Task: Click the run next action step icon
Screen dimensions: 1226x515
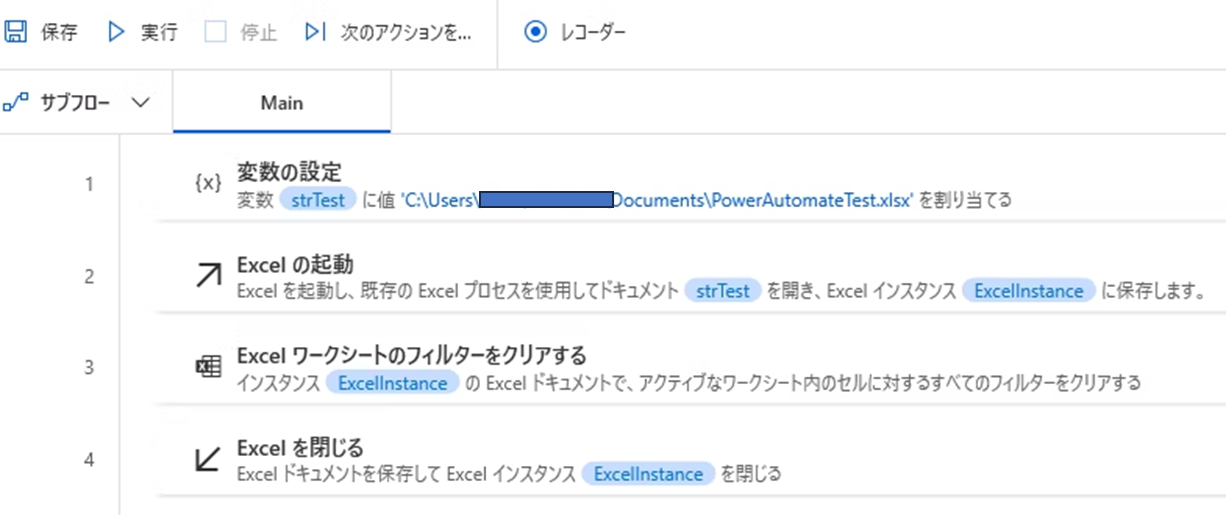Action: click(x=315, y=32)
